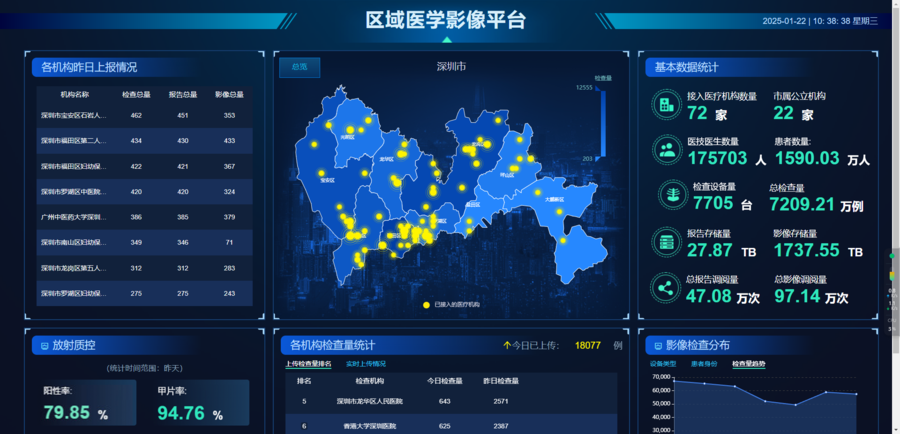Select the 设备类型 tab
The height and width of the screenshot is (434, 900).
click(663, 364)
